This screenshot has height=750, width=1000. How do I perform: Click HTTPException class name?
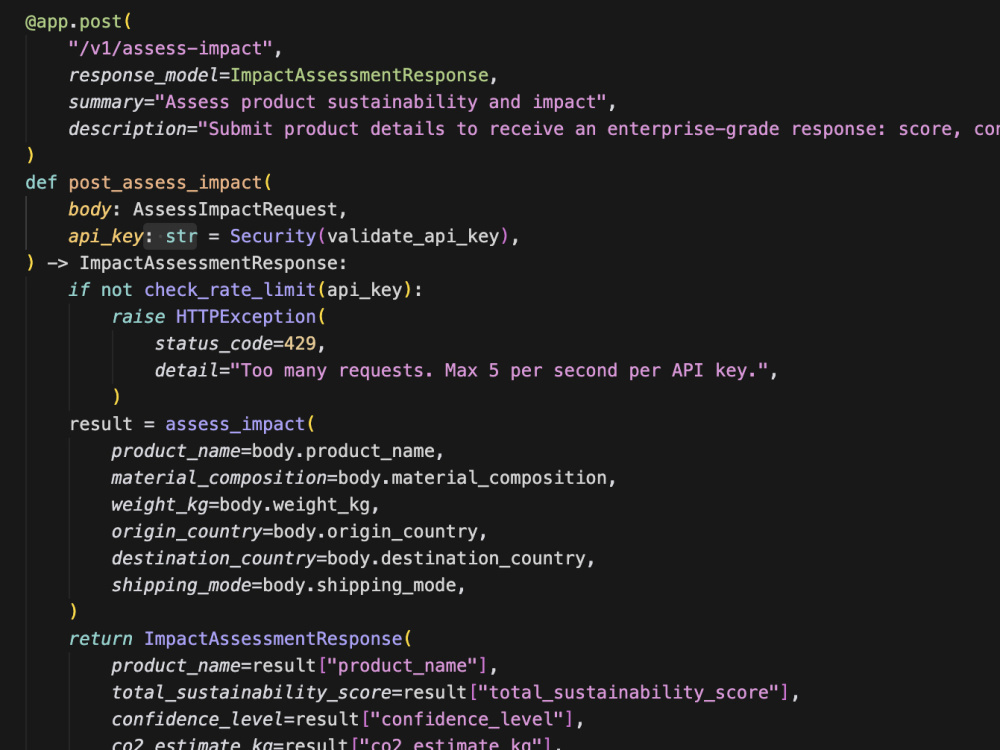(246, 316)
